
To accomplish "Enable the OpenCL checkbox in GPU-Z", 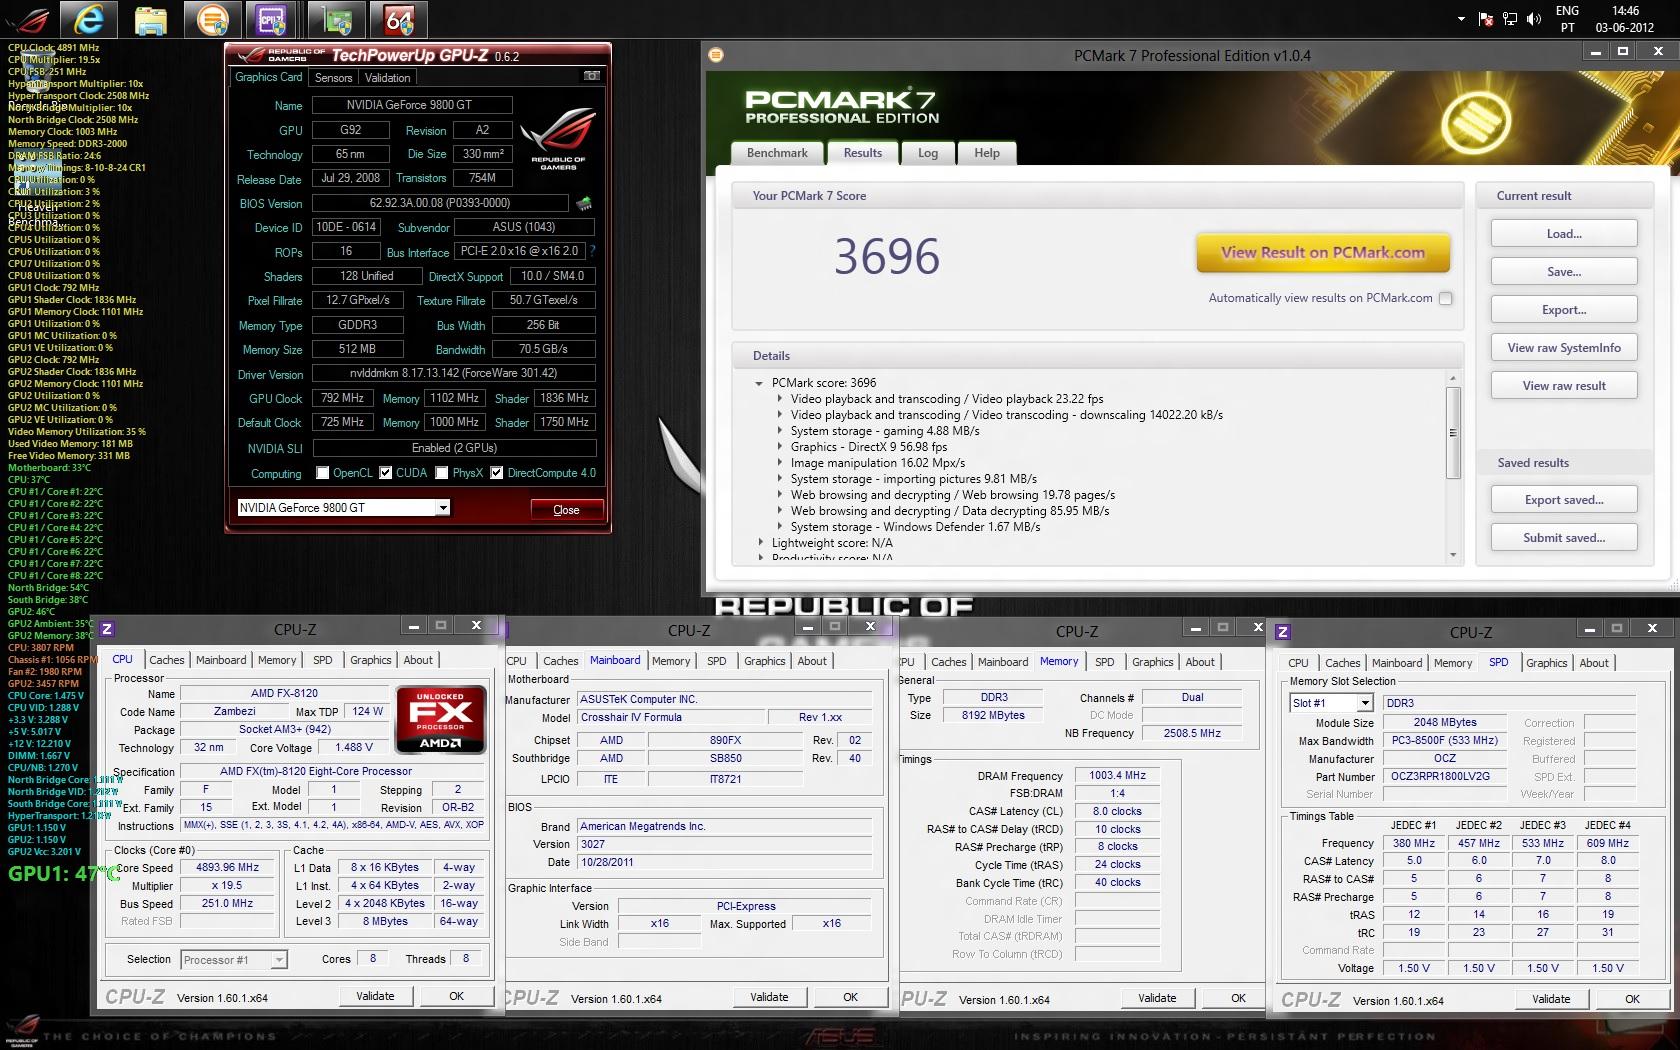I will (322, 473).
